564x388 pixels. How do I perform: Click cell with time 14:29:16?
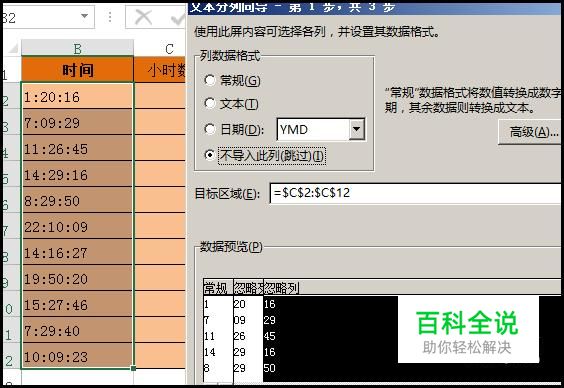77,174
